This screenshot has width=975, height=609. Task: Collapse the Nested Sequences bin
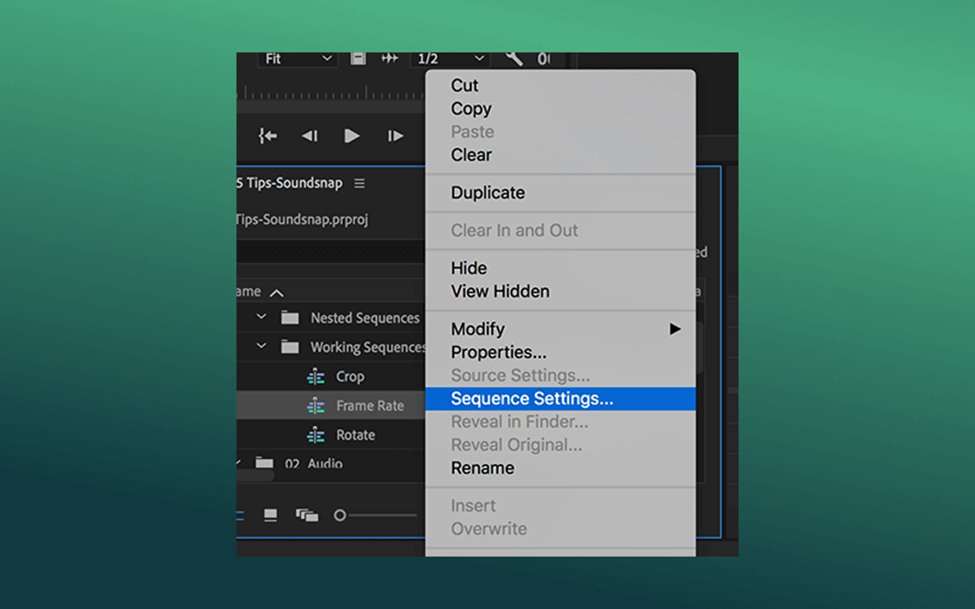click(261, 317)
